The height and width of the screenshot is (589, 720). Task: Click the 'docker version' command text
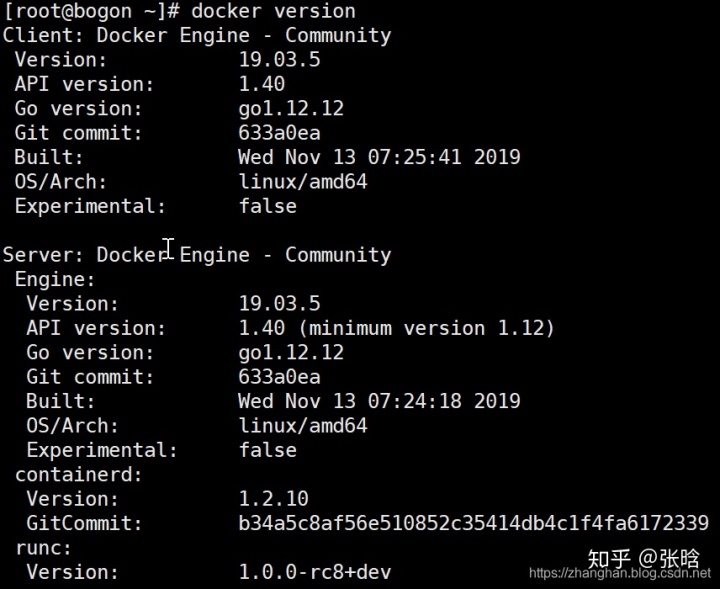(272, 12)
